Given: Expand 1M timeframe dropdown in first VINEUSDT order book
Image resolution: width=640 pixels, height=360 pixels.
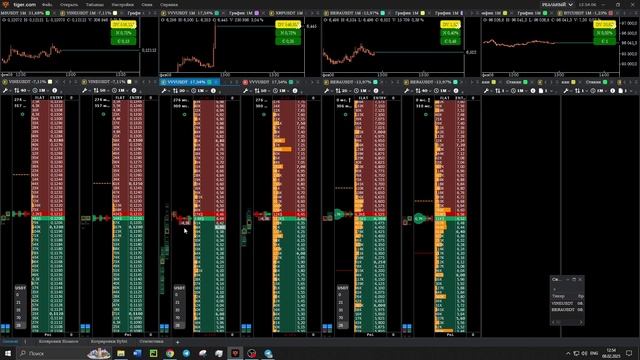Looking at the screenshot, I should pyautogui.click(x=40, y=90).
